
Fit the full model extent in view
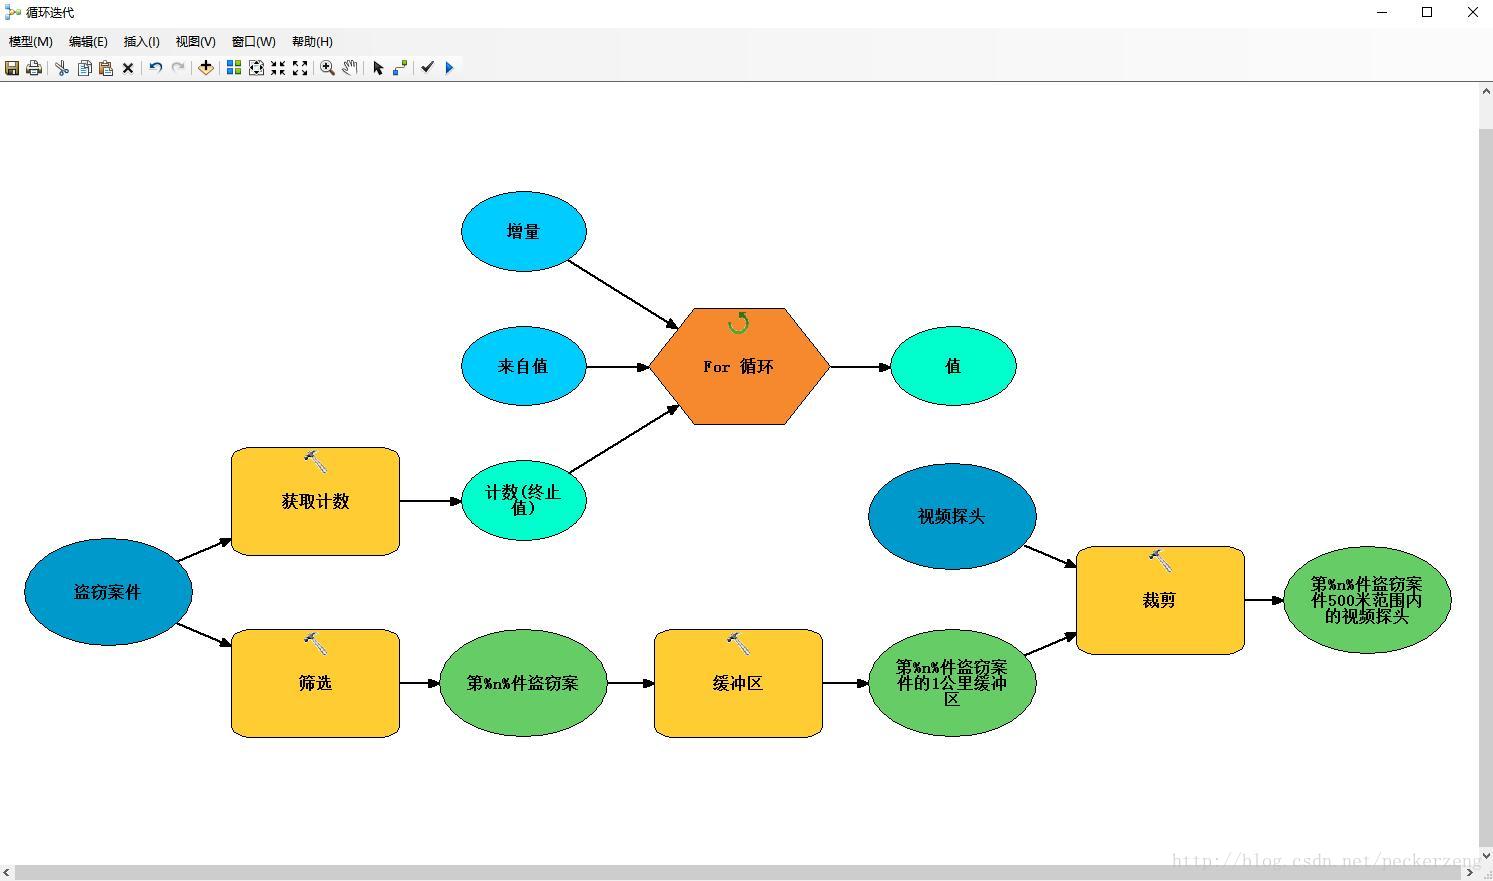256,68
